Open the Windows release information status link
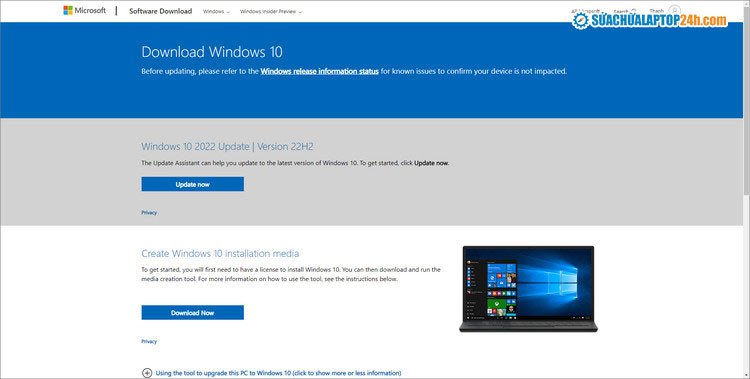The width and height of the screenshot is (750, 379). [x=320, y=71]
